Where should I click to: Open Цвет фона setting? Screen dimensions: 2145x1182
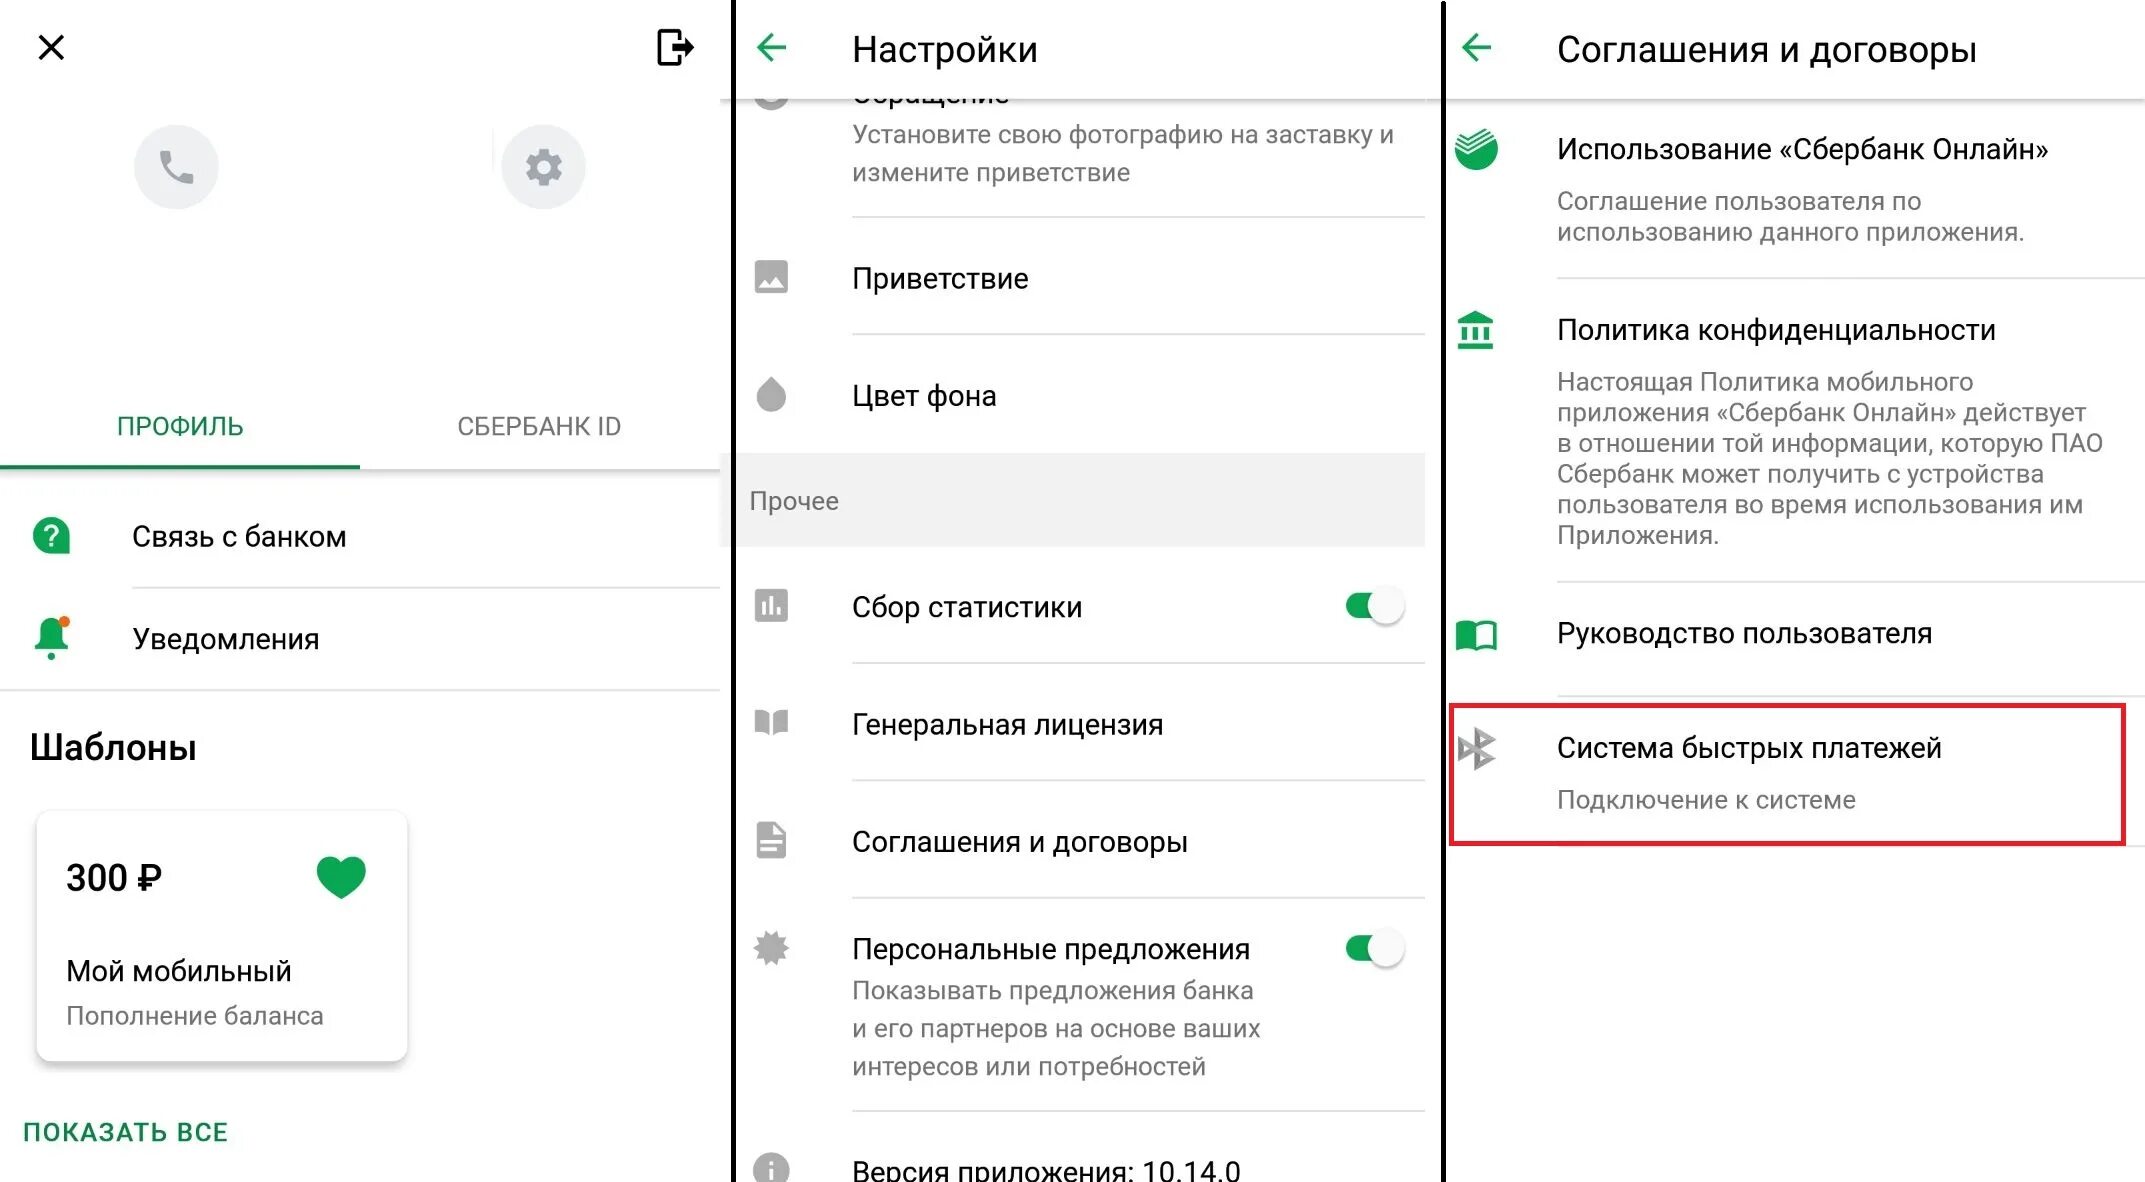tap(1080, 396)
